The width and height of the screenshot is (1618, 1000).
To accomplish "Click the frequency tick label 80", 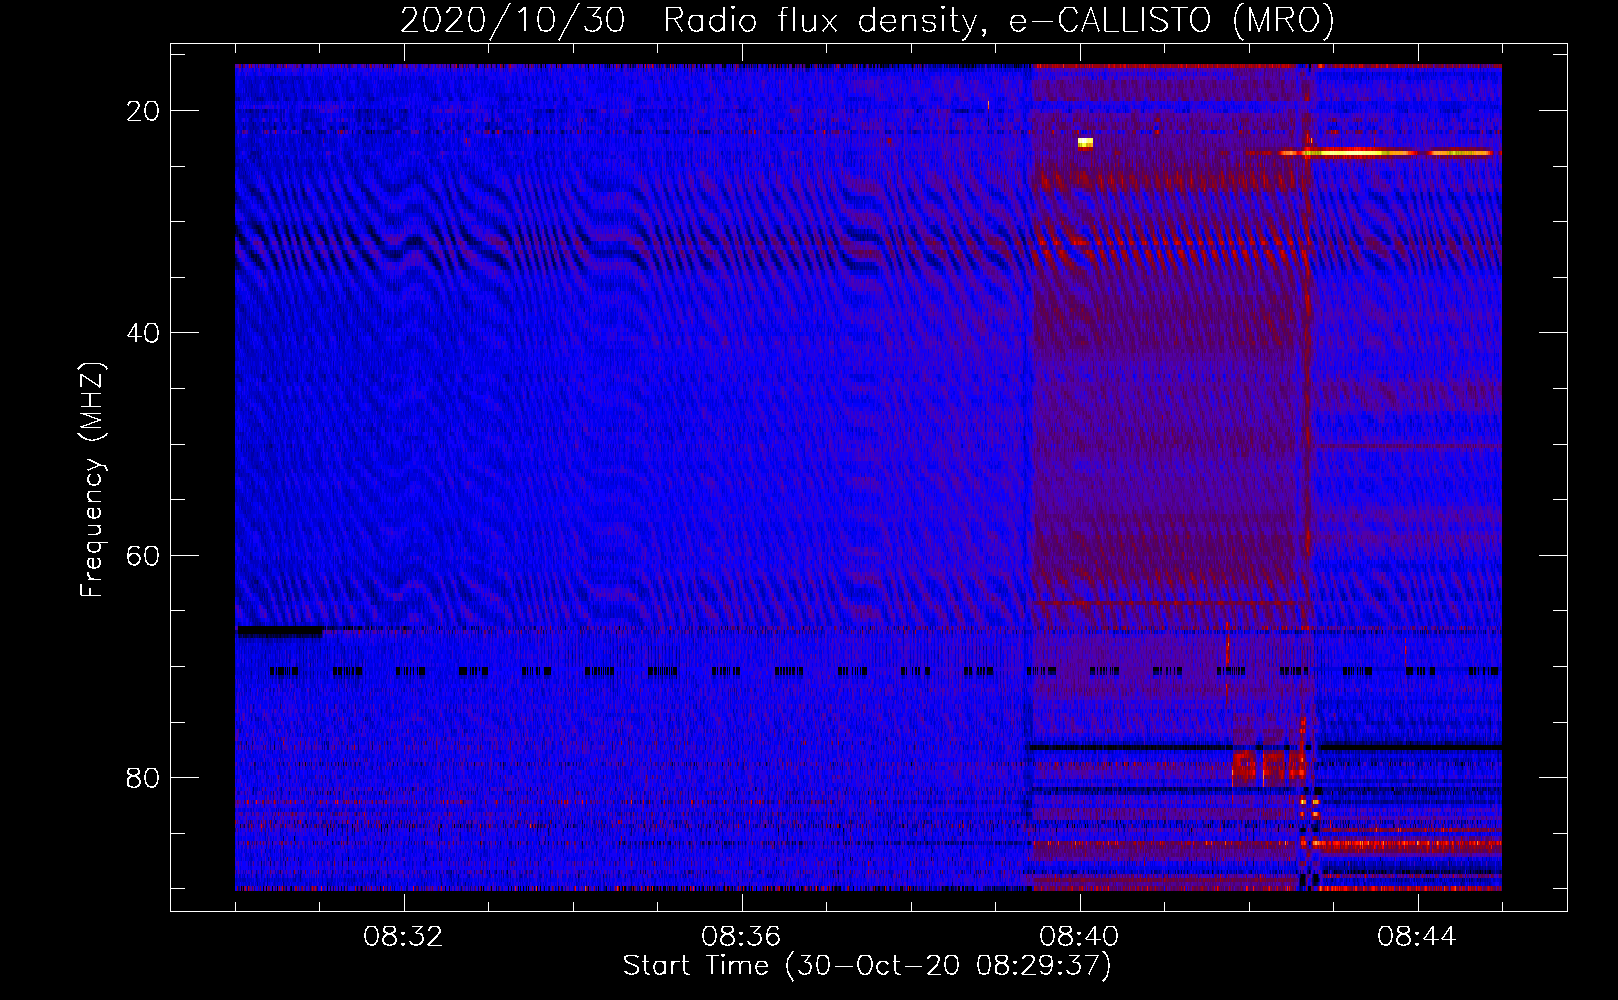I will pos(143,777).
